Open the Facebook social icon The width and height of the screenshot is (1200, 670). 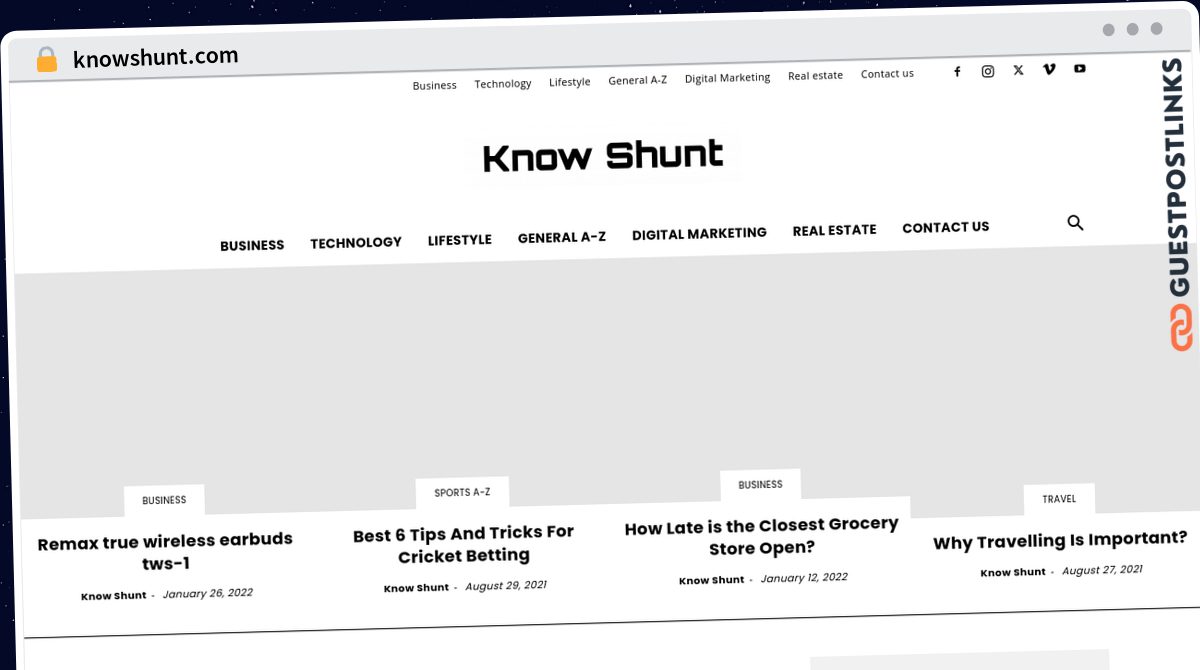(x=957, y=72)
